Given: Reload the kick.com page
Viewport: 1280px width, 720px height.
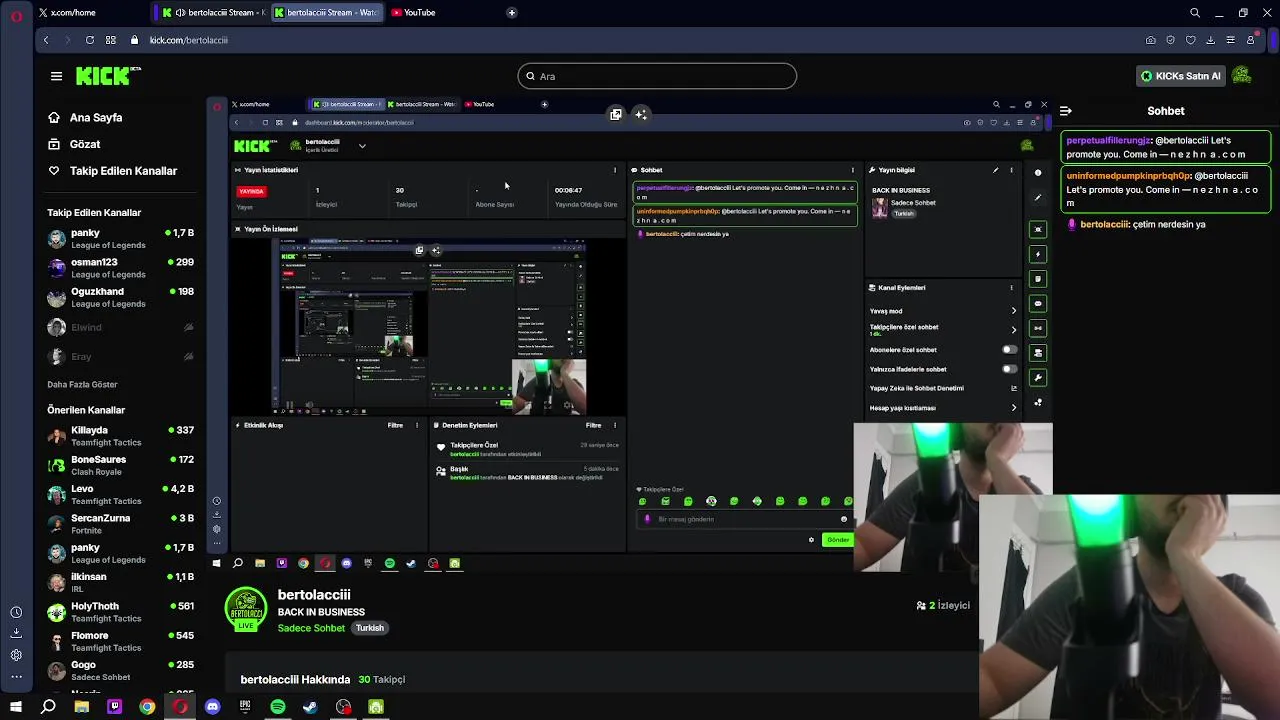Looking at the screenshot, I should 90,40.
